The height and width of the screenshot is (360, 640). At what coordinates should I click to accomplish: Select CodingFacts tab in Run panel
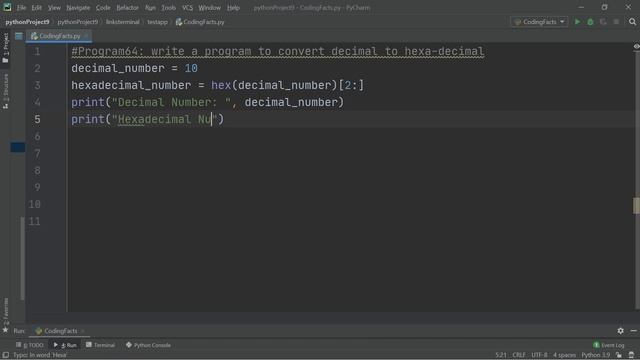60,331
